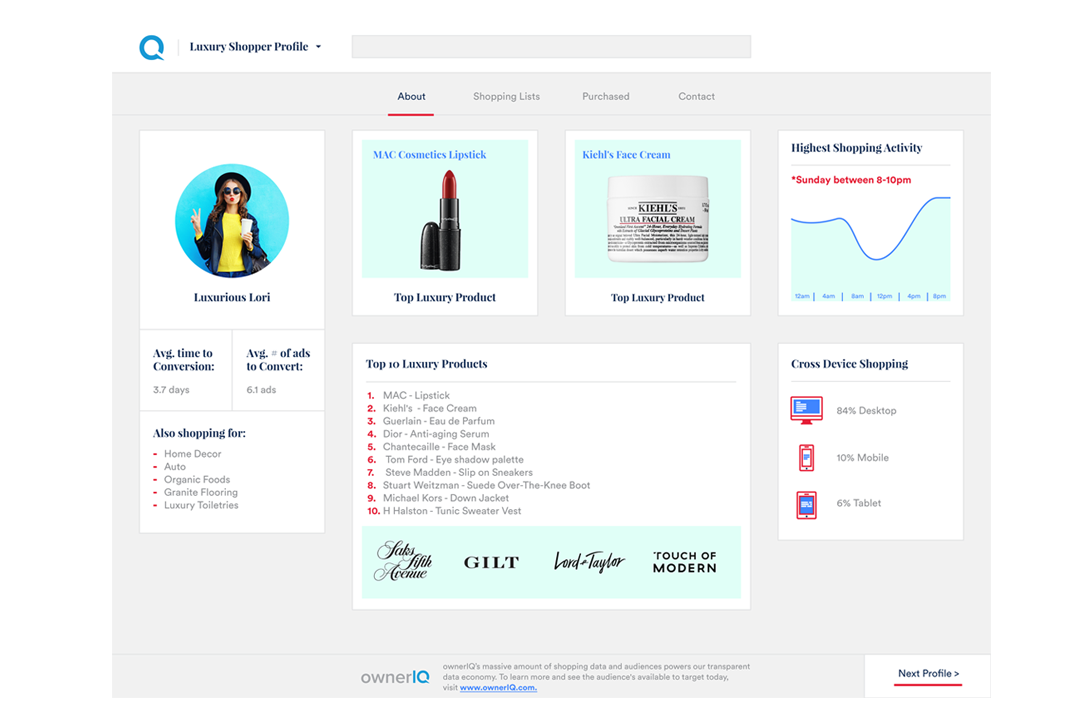Click the GILT brand logo

point(491,563)
